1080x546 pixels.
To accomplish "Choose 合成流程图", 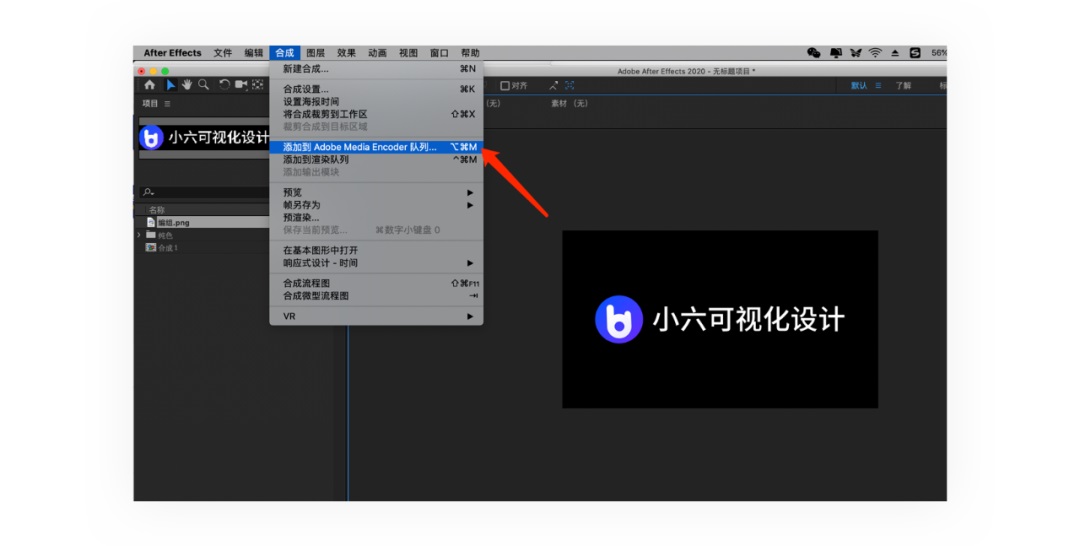I will (376, 283).
